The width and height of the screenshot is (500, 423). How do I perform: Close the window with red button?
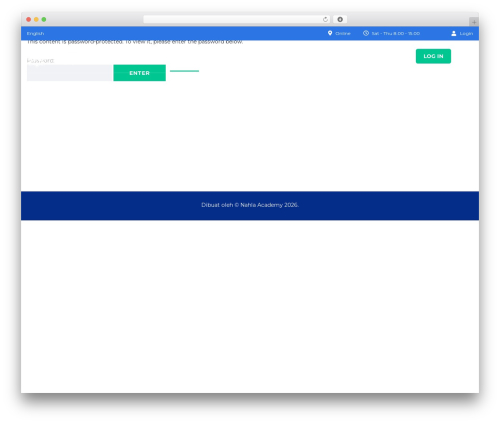tap(29, 19)
